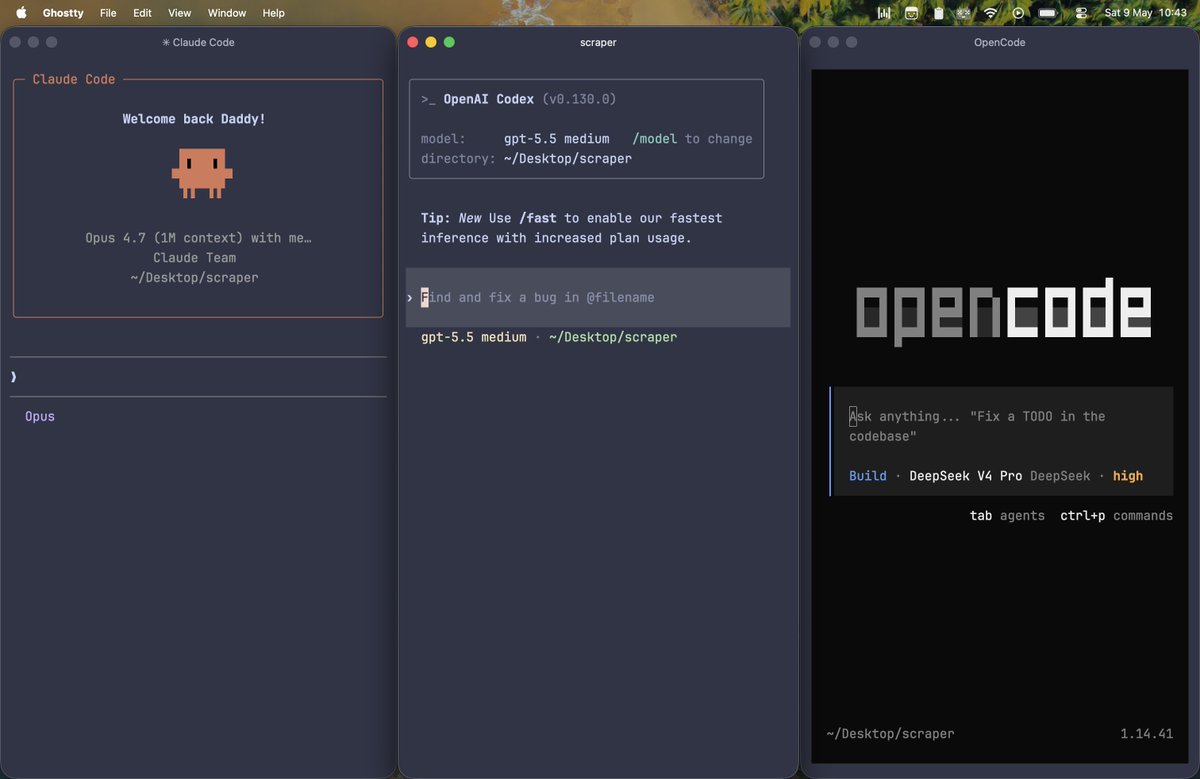Maximize the scraper window with green button
This screenshot has width=1200, height=779.
click(x=449, y=42)
